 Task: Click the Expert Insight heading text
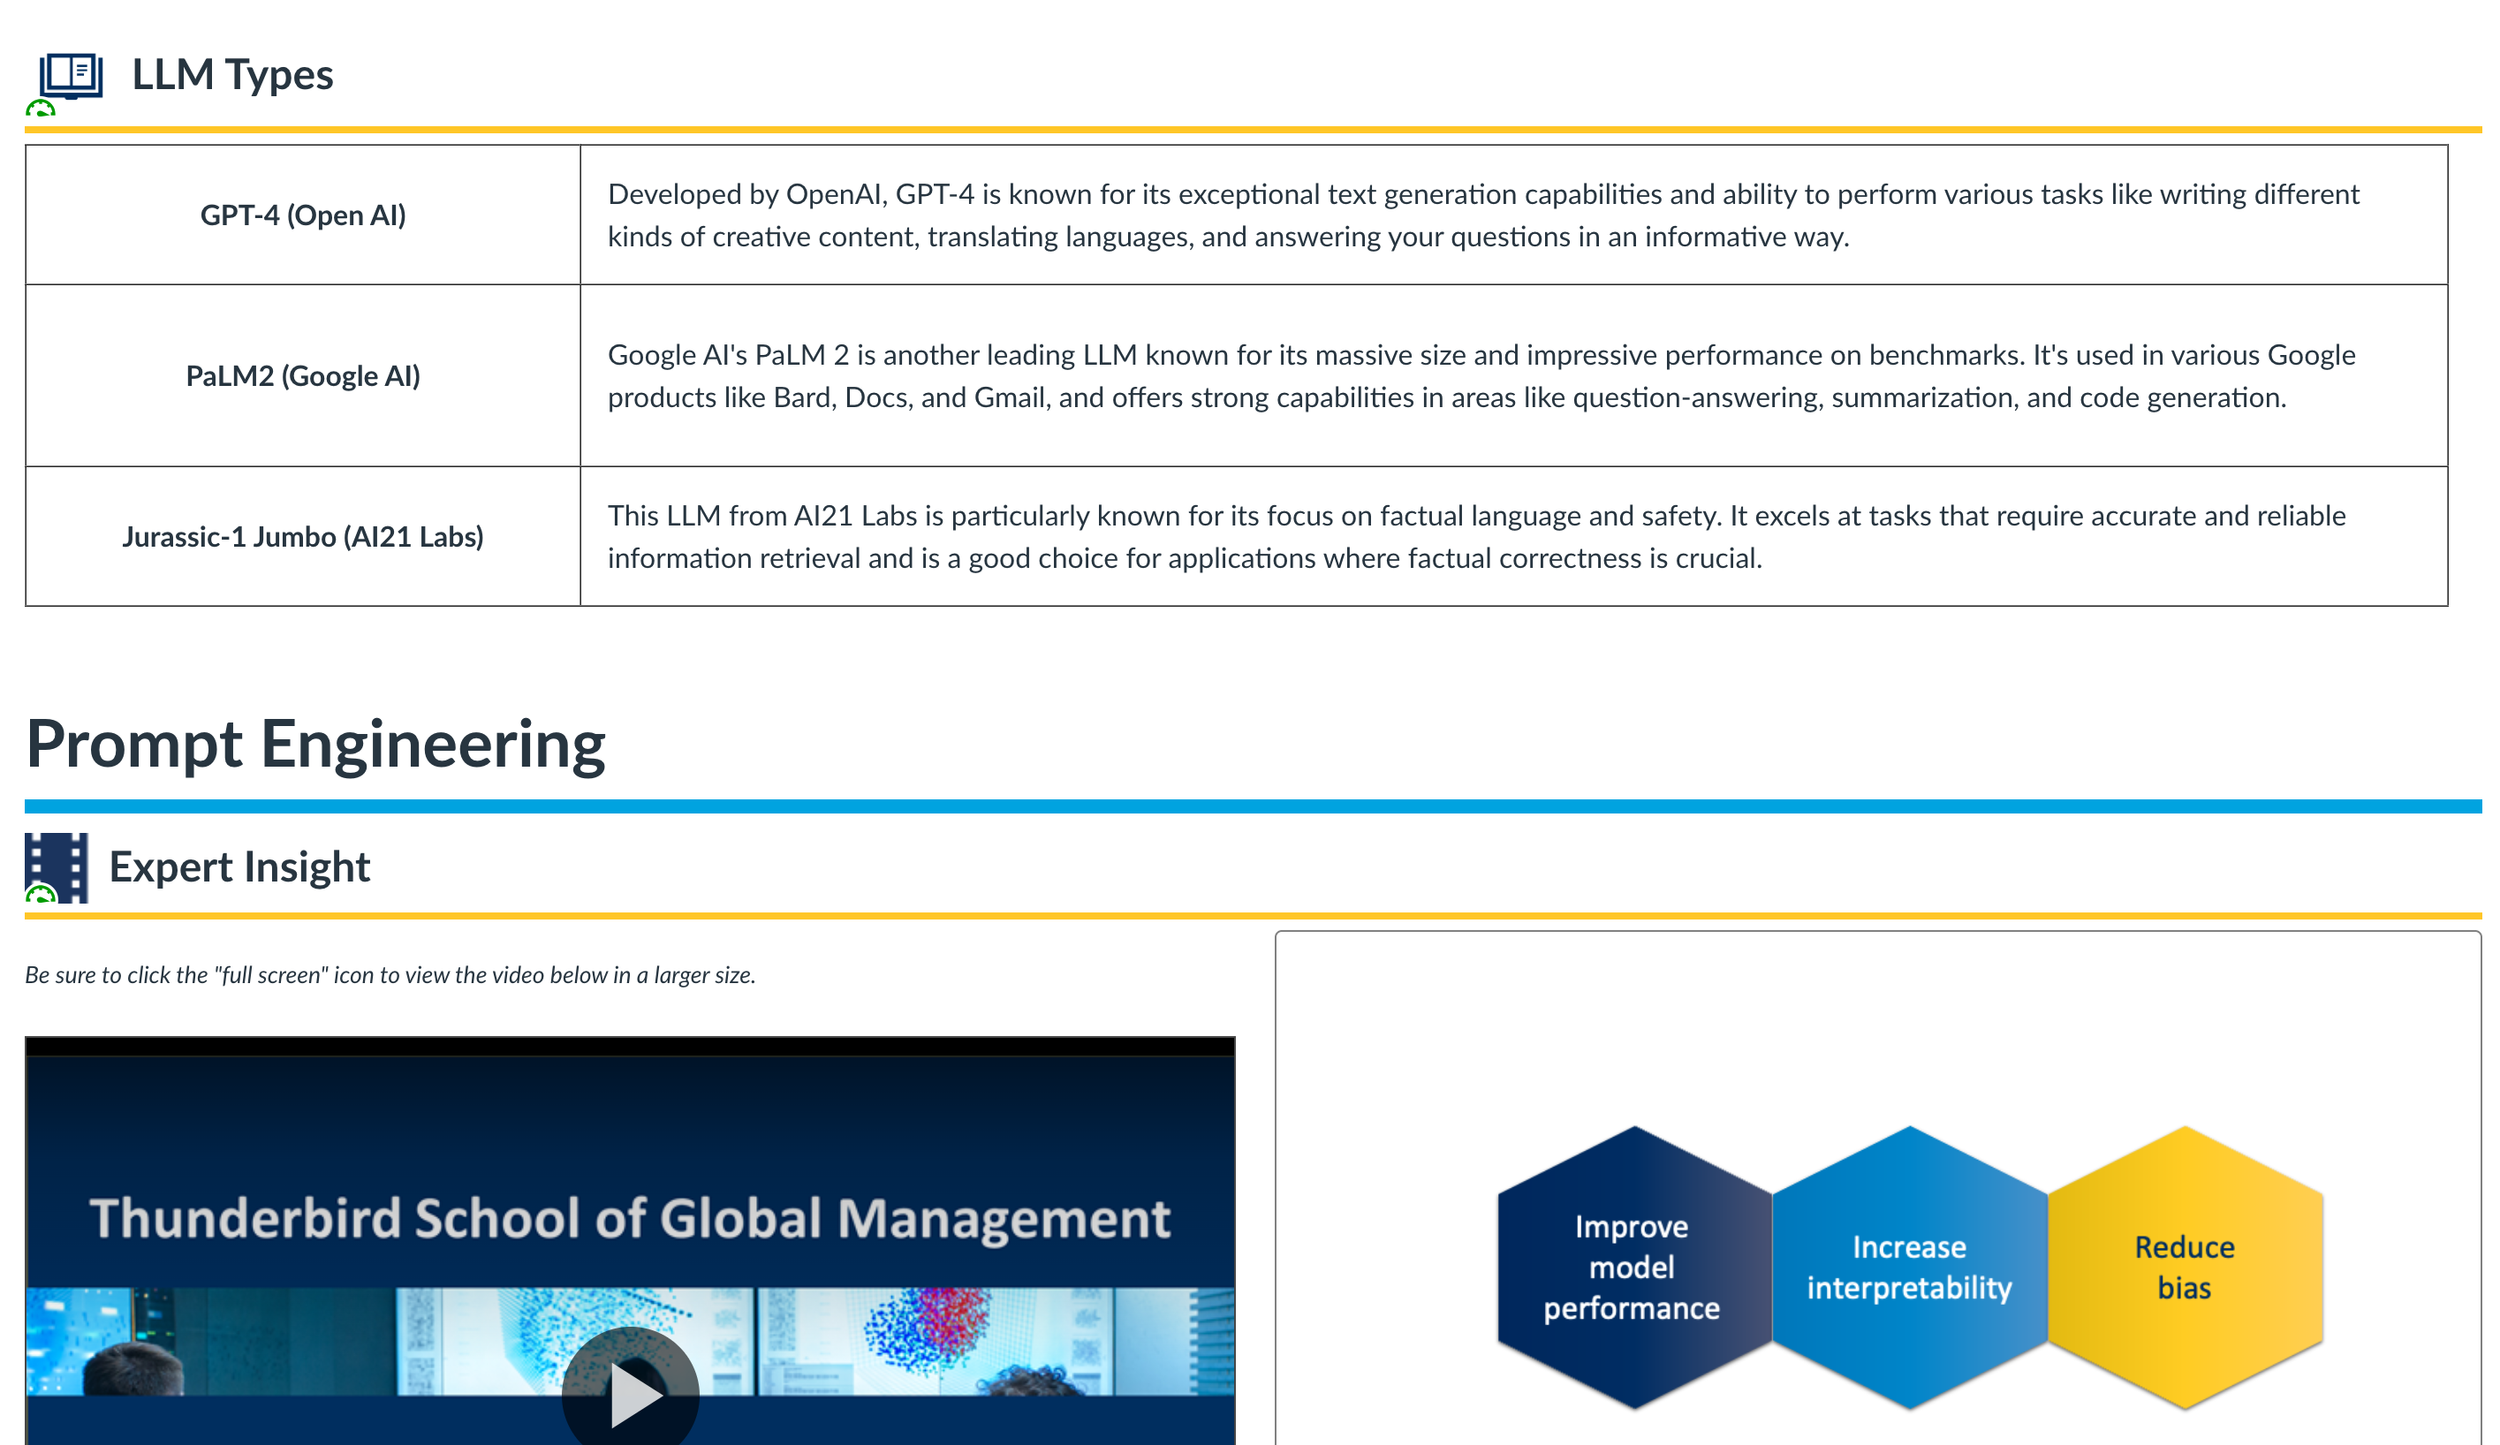point(239,866)
